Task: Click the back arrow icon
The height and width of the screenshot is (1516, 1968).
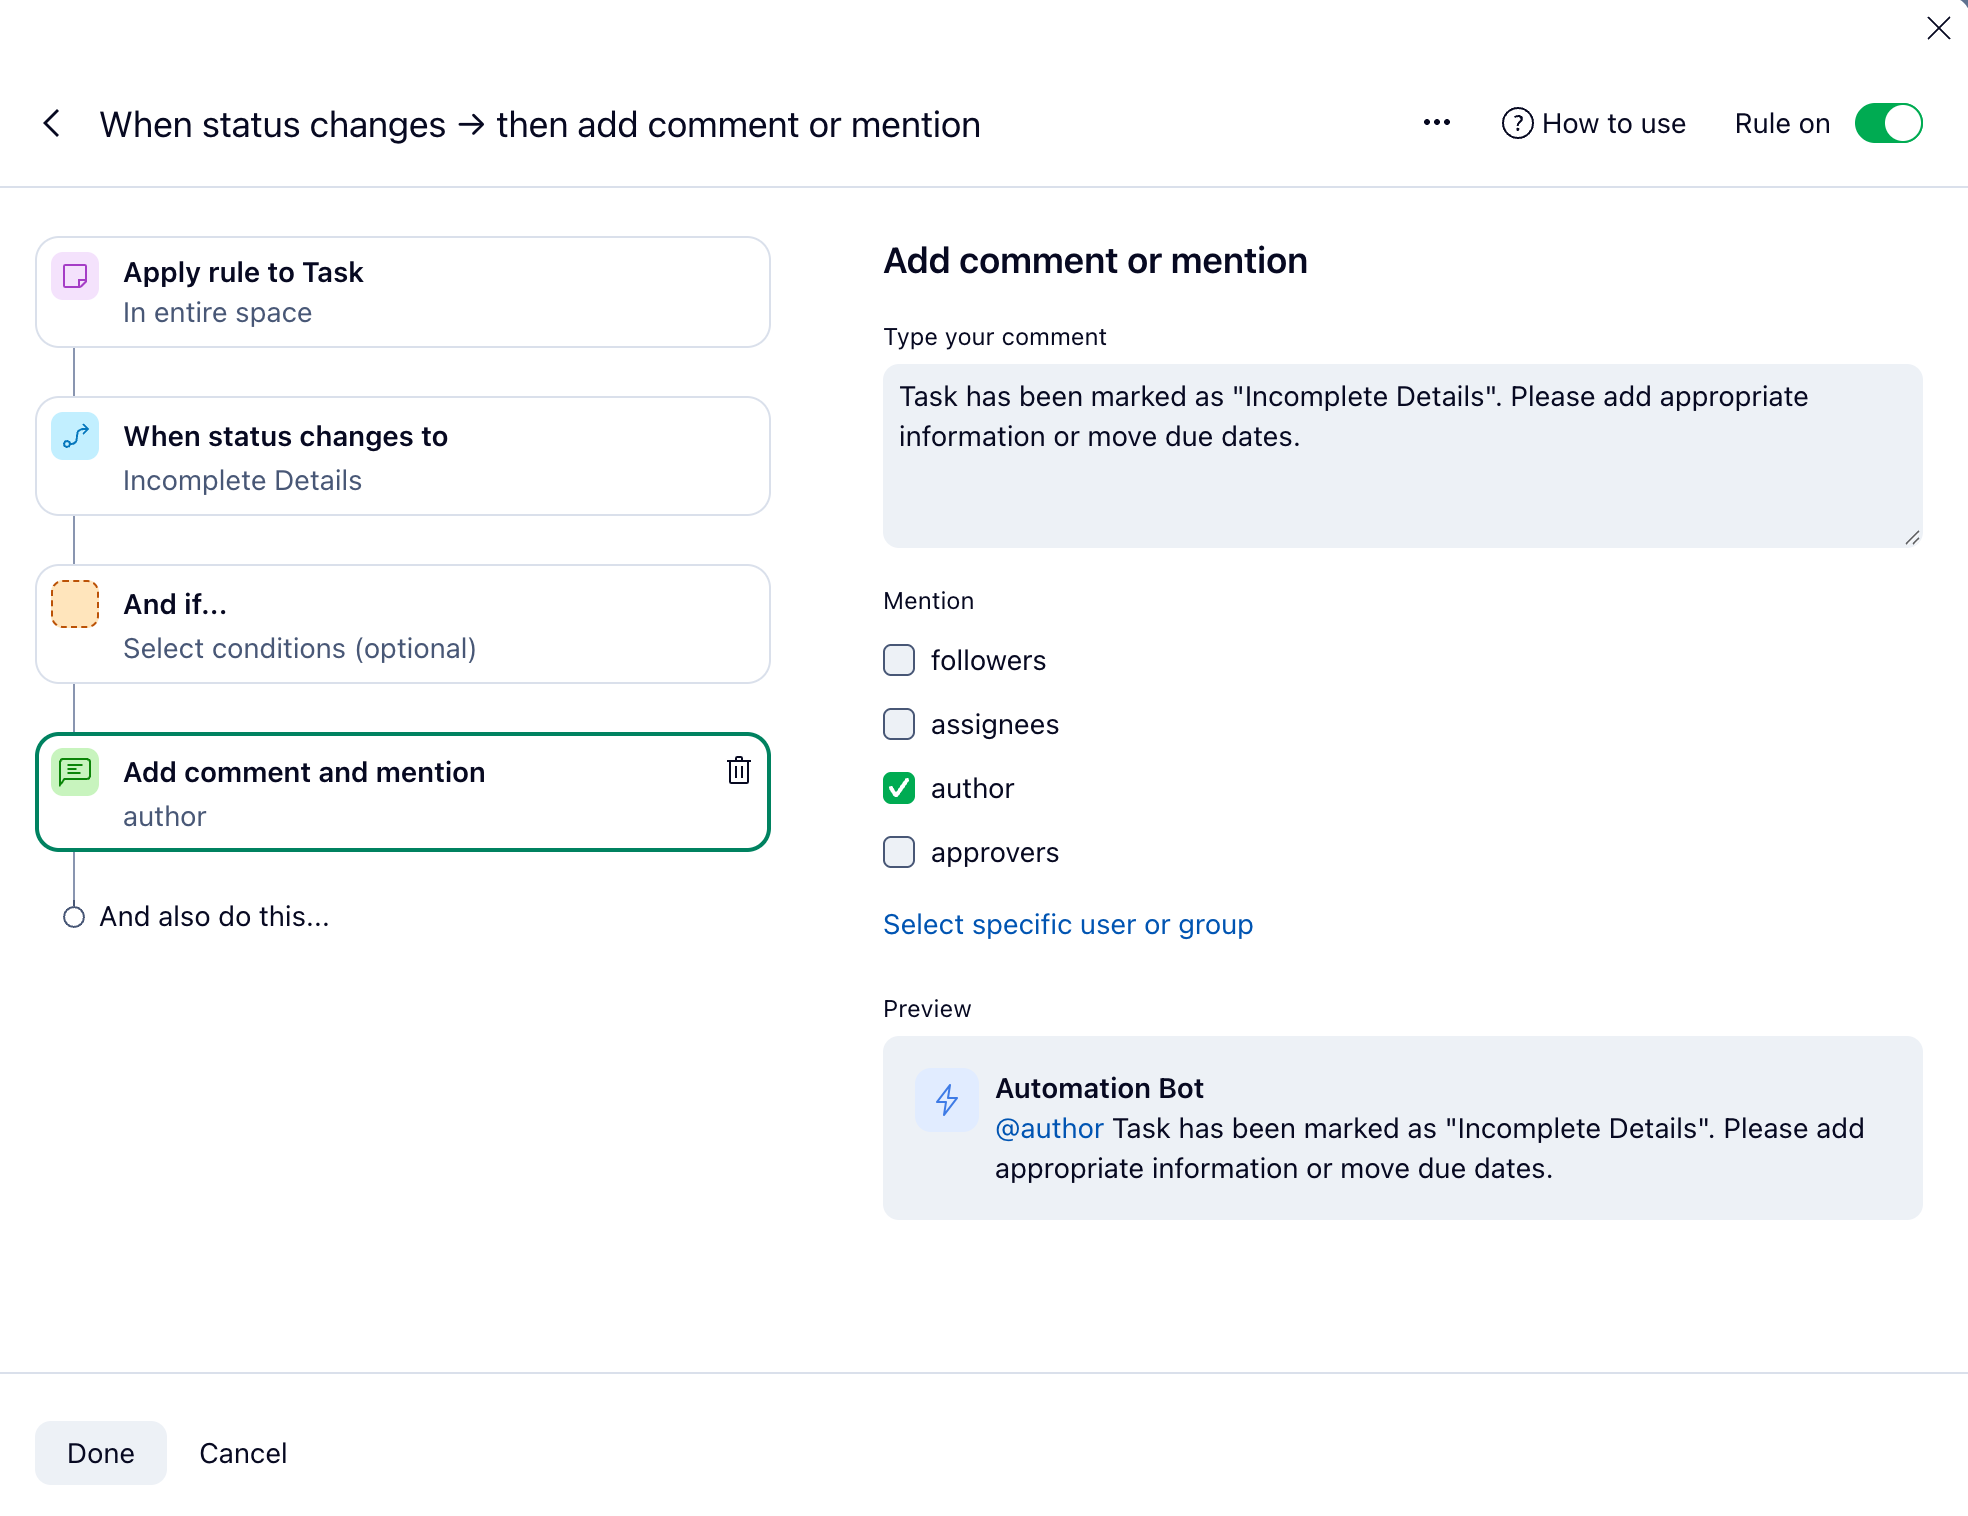Action: 52,124
